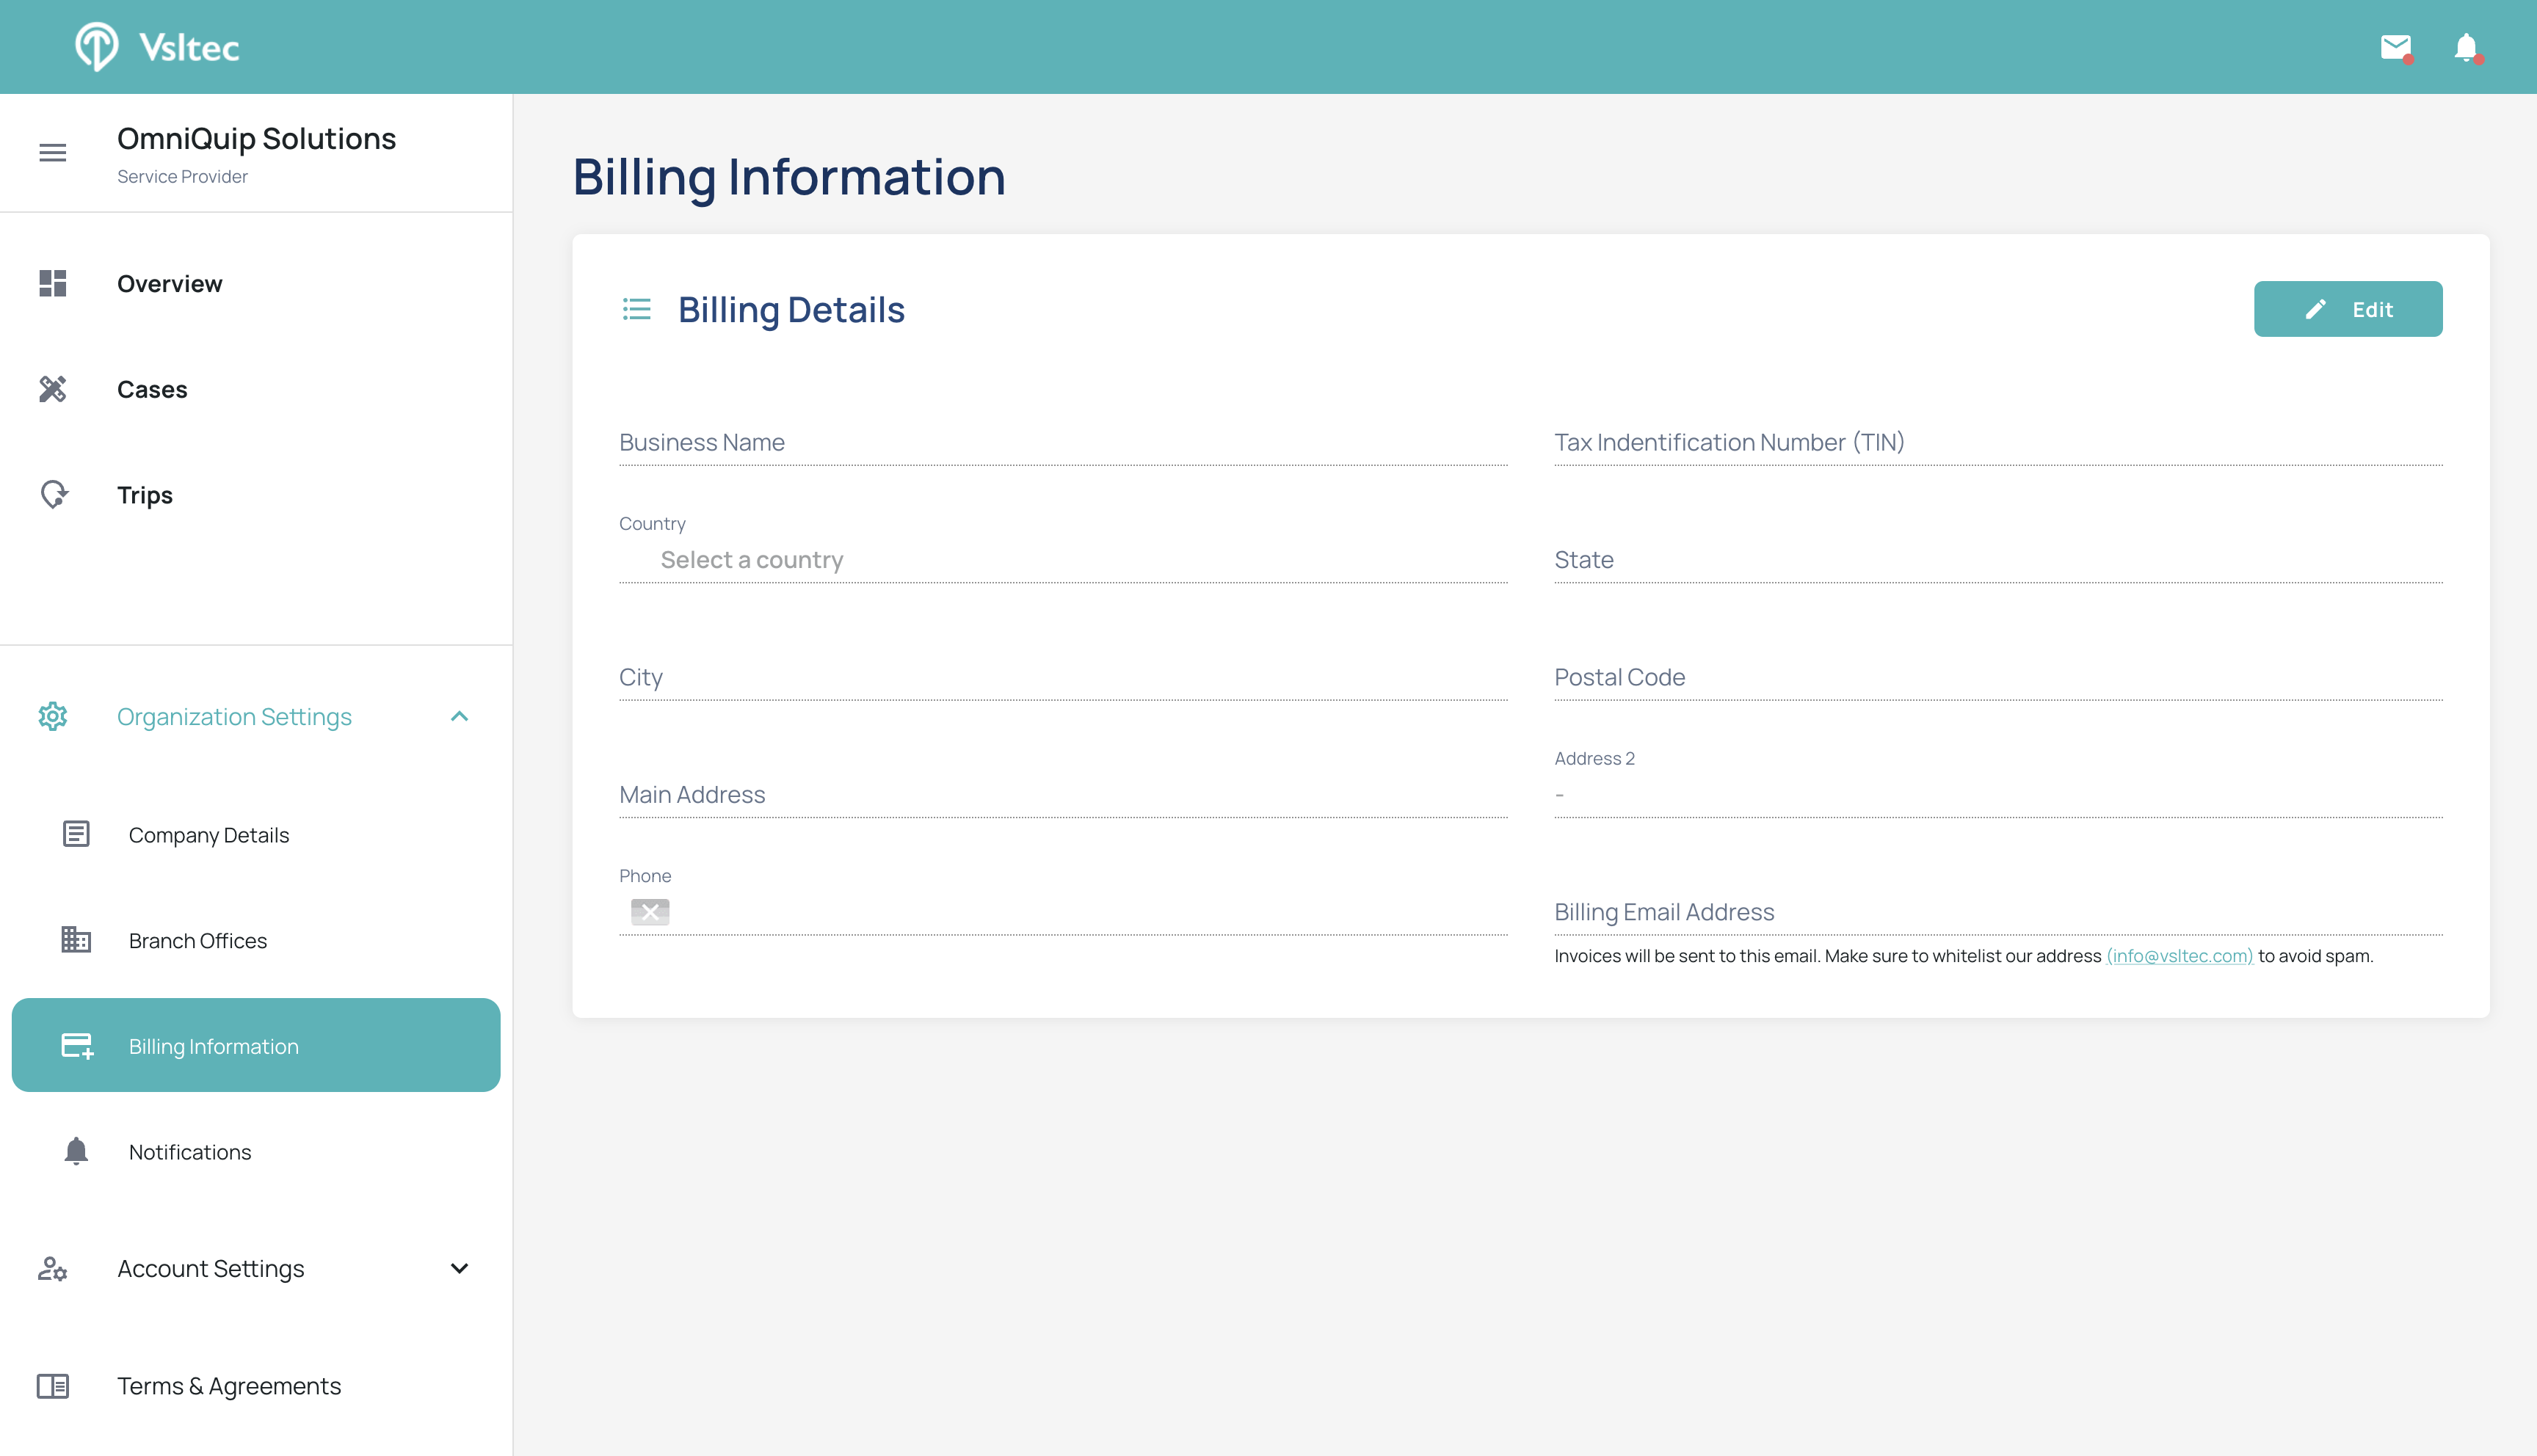Click the State field
Image resolution: width=2537 pixels, height=1456 pixels.
point(1998,560)
